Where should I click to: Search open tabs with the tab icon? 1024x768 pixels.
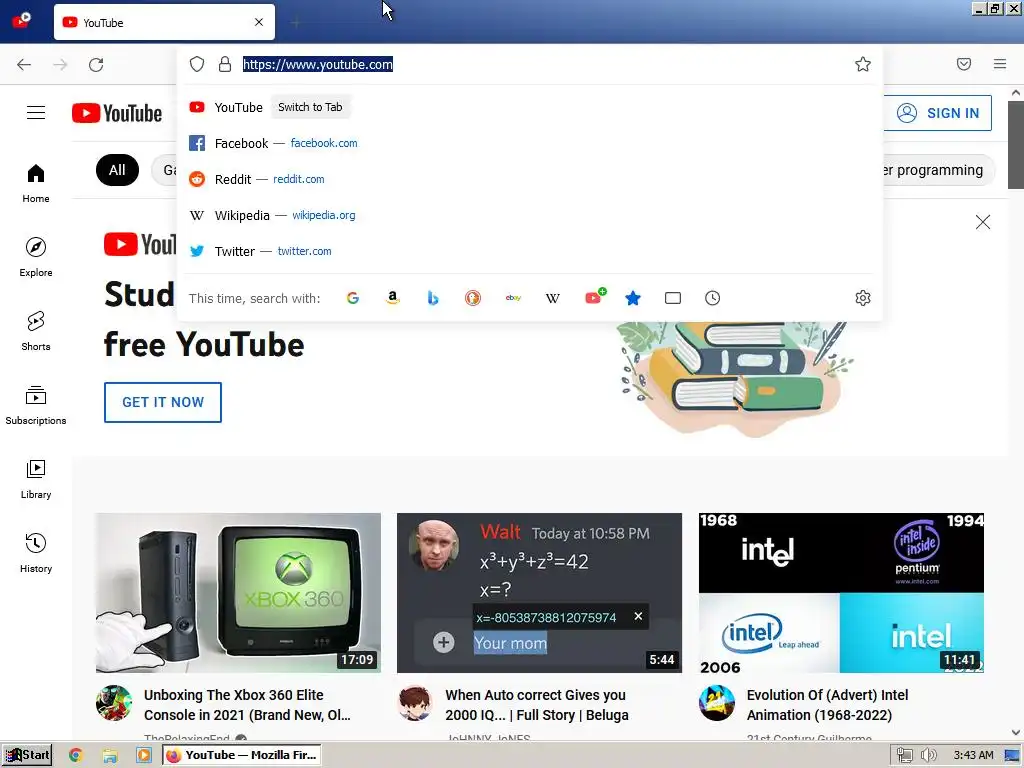[673, 298]
